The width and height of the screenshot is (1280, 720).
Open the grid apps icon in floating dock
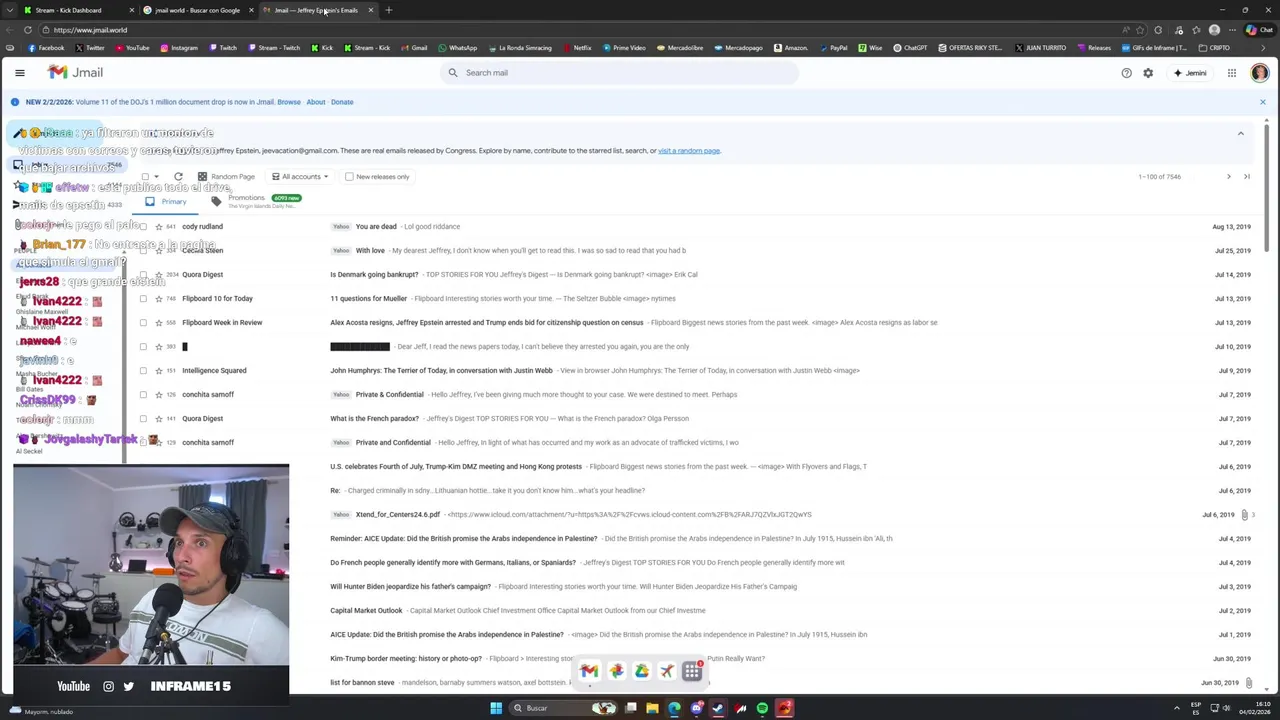click(x=692, y=672)
